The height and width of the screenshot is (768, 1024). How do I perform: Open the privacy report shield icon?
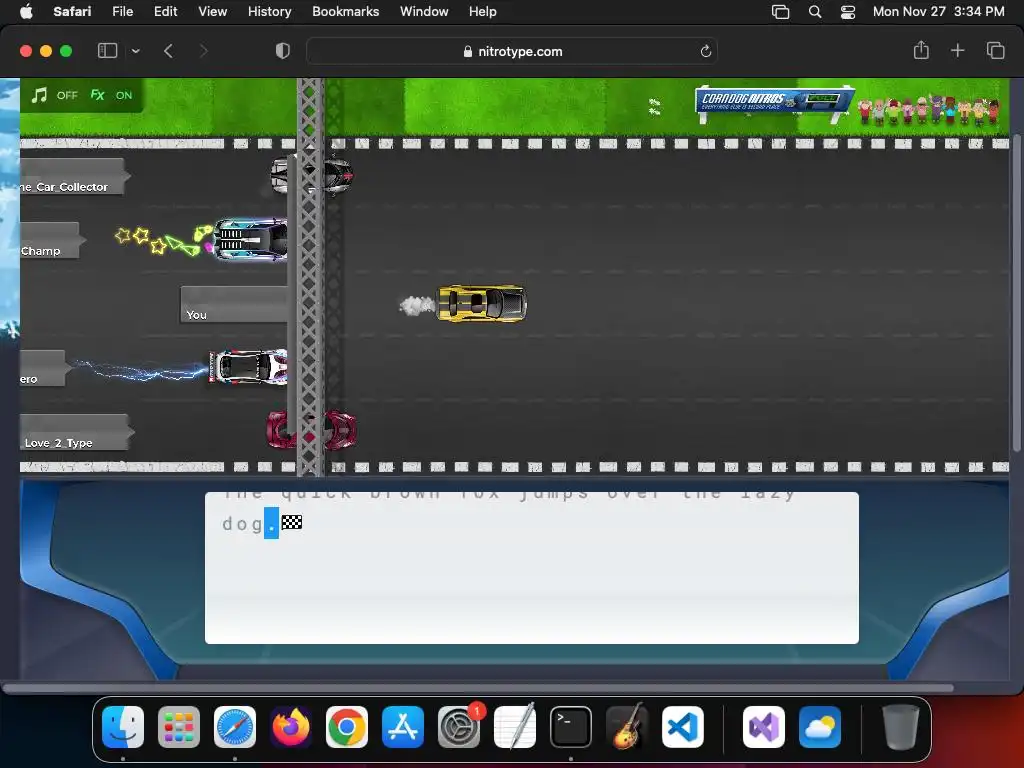282,51
